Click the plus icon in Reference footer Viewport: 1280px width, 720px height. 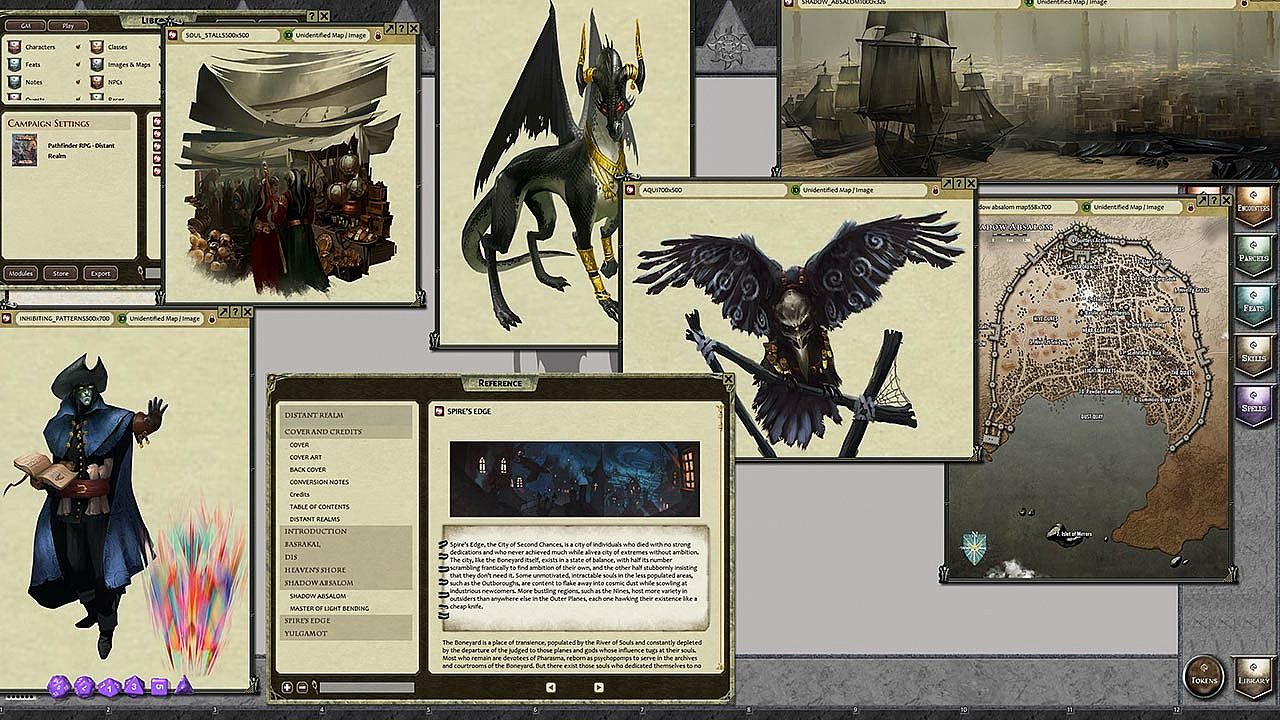[286, 687]
